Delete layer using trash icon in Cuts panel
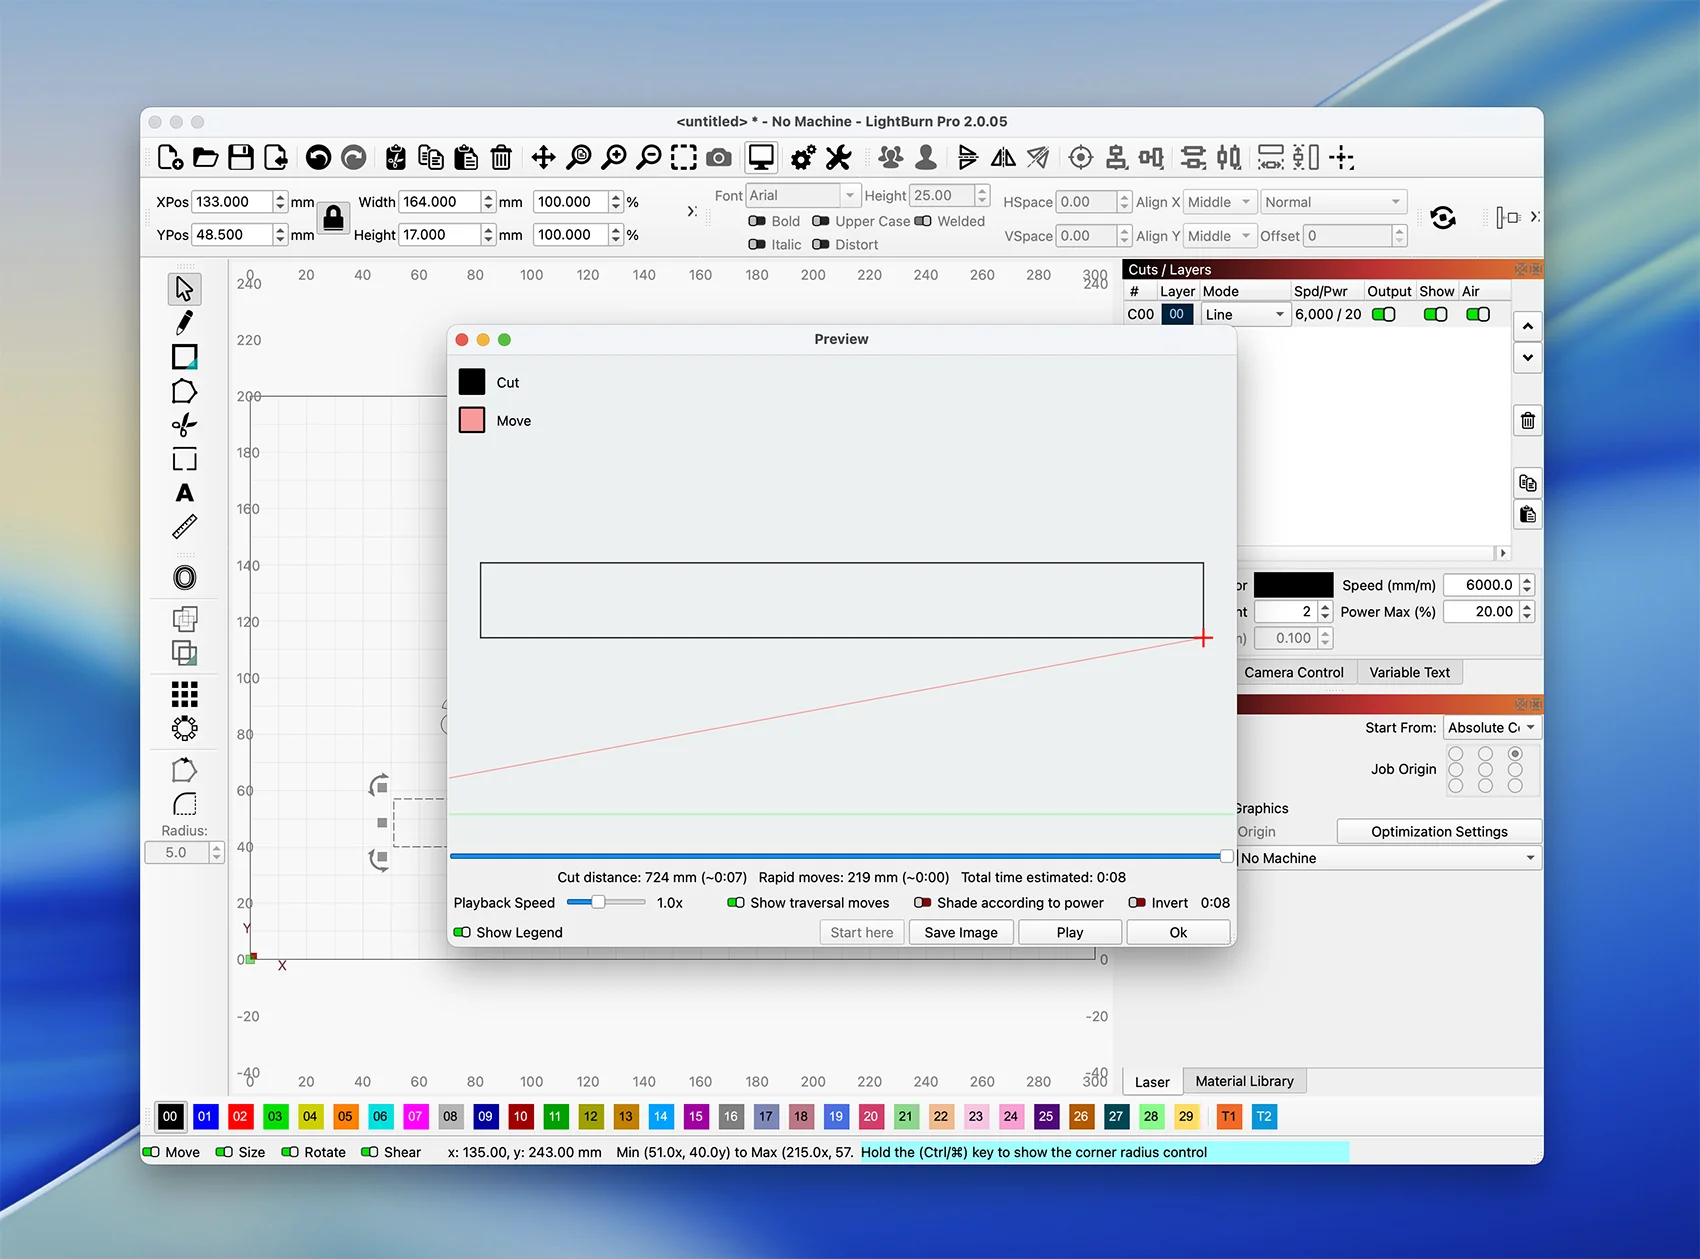 [1527, 421]
